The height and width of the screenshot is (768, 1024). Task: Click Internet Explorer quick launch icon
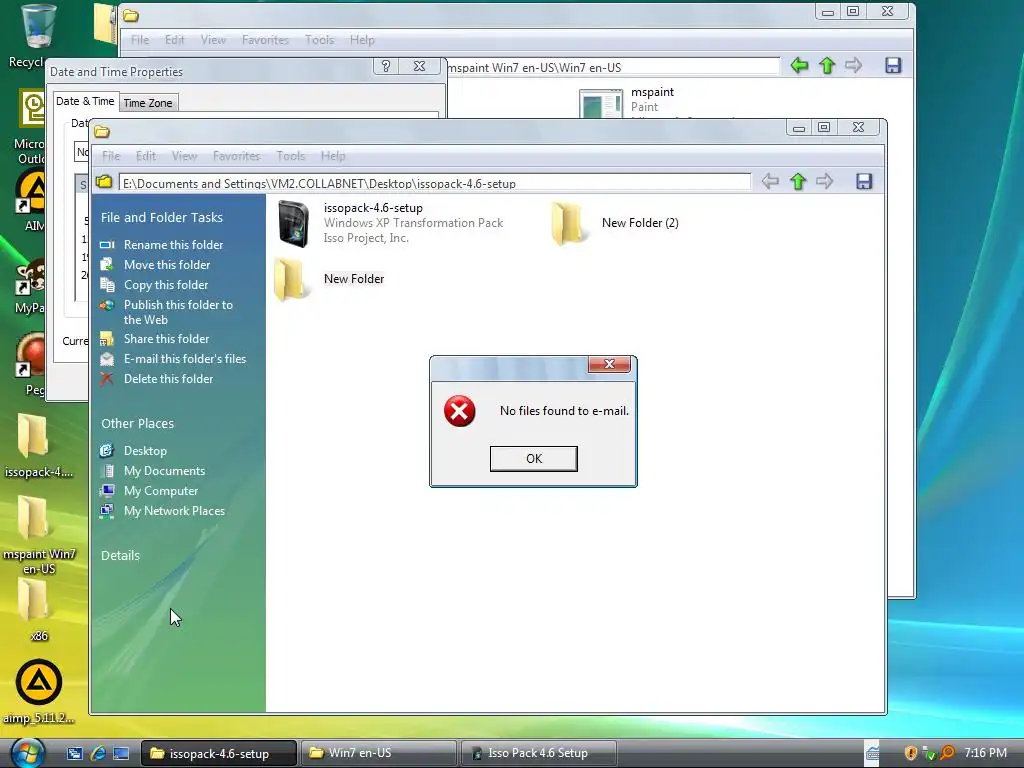tap(98, 753)
